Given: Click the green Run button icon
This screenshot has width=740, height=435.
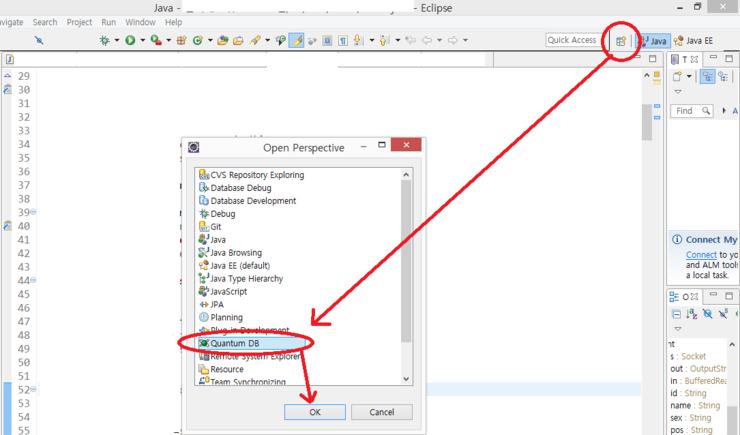Looking at the screenshot, I should [x=130, y=41].
